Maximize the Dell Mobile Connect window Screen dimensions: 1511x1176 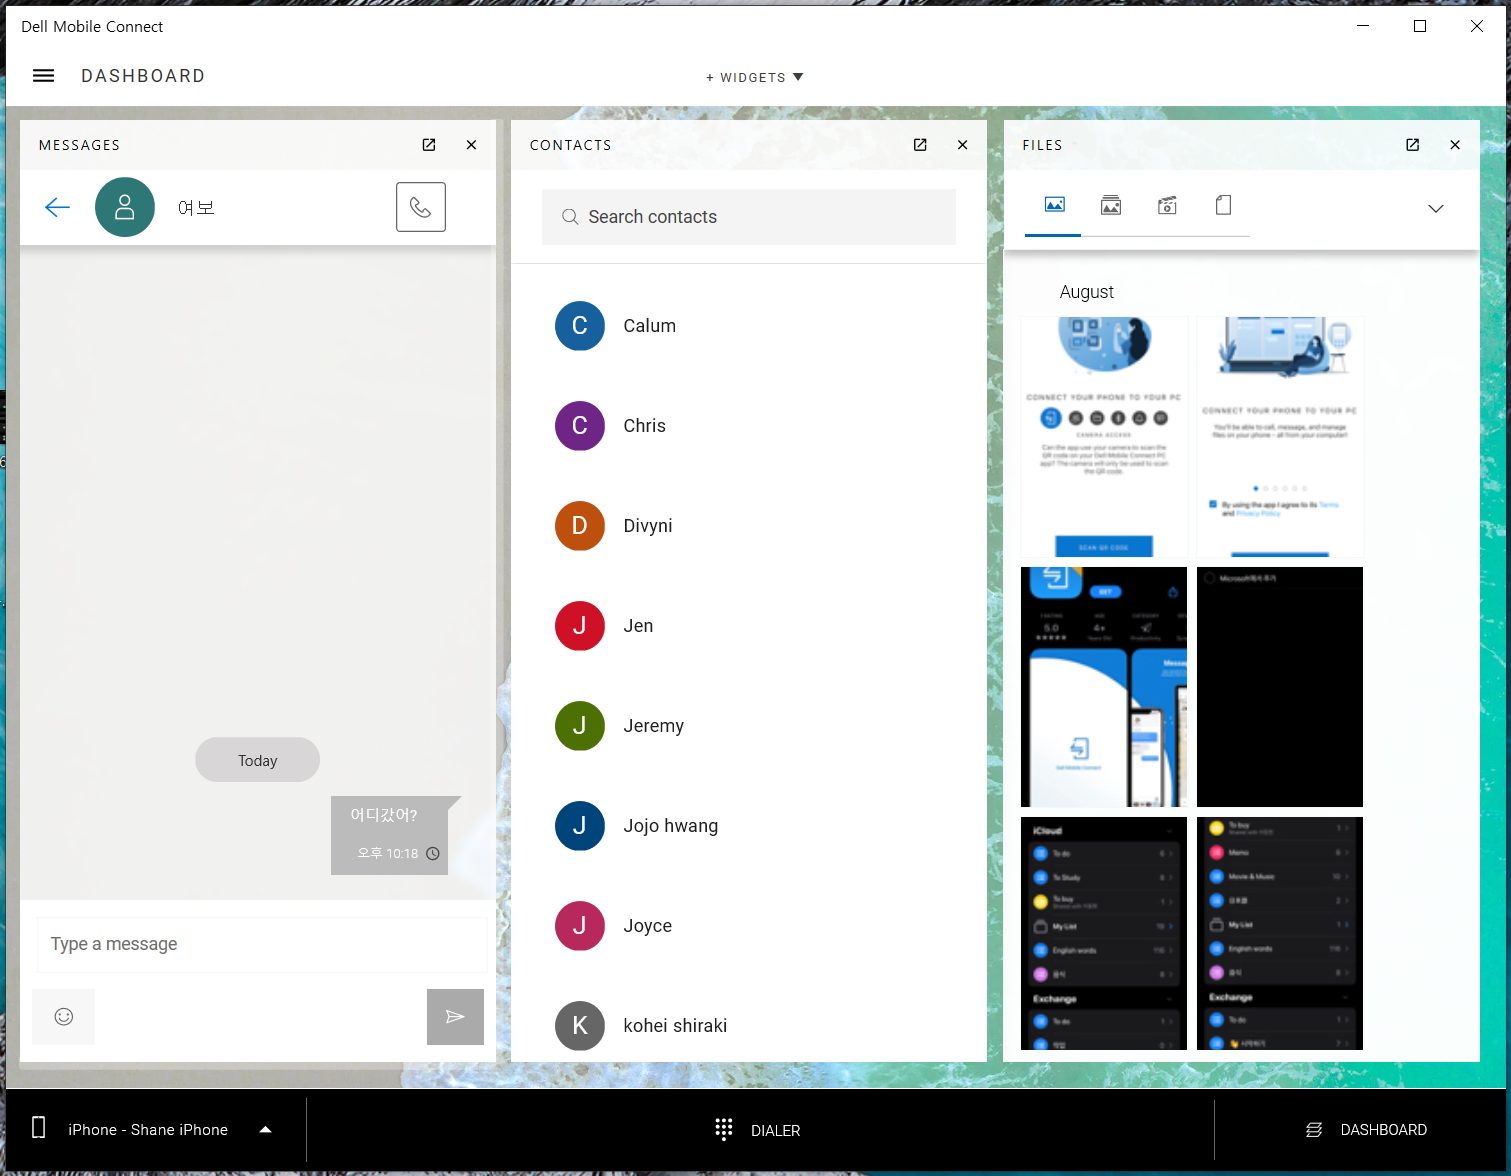1420,26
